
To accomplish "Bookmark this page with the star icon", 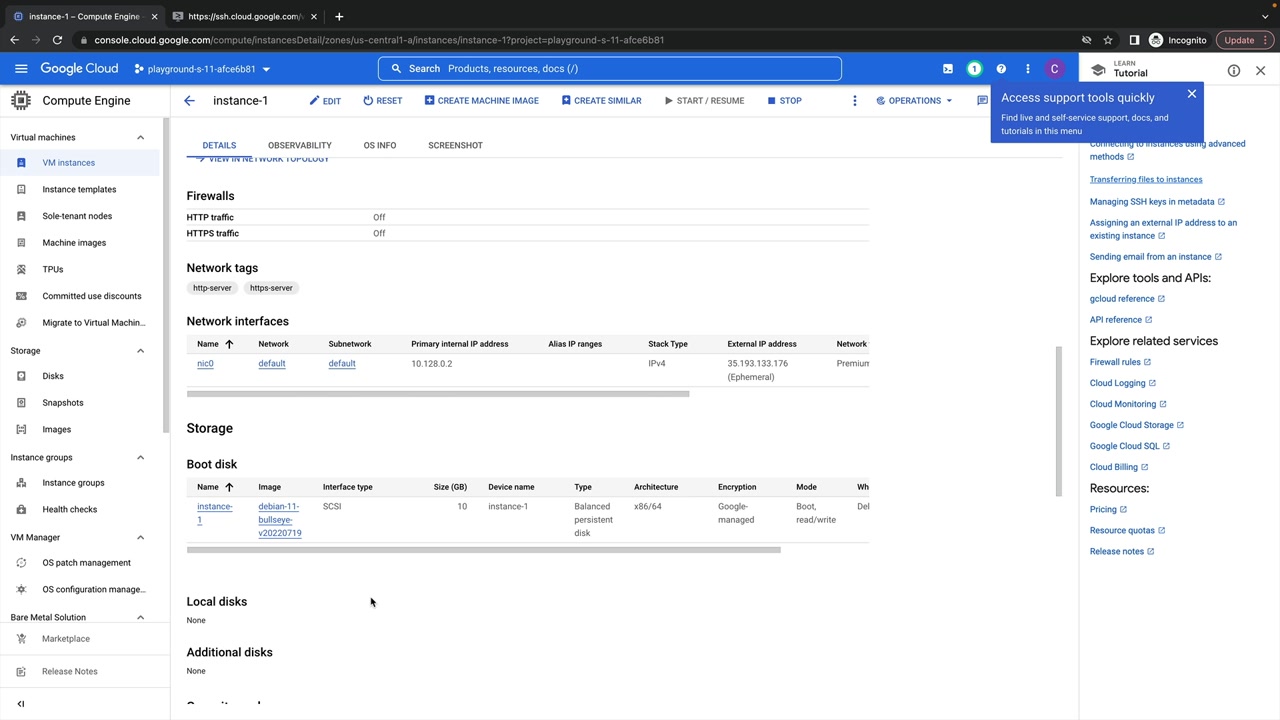I will (x=1108, y=40).
